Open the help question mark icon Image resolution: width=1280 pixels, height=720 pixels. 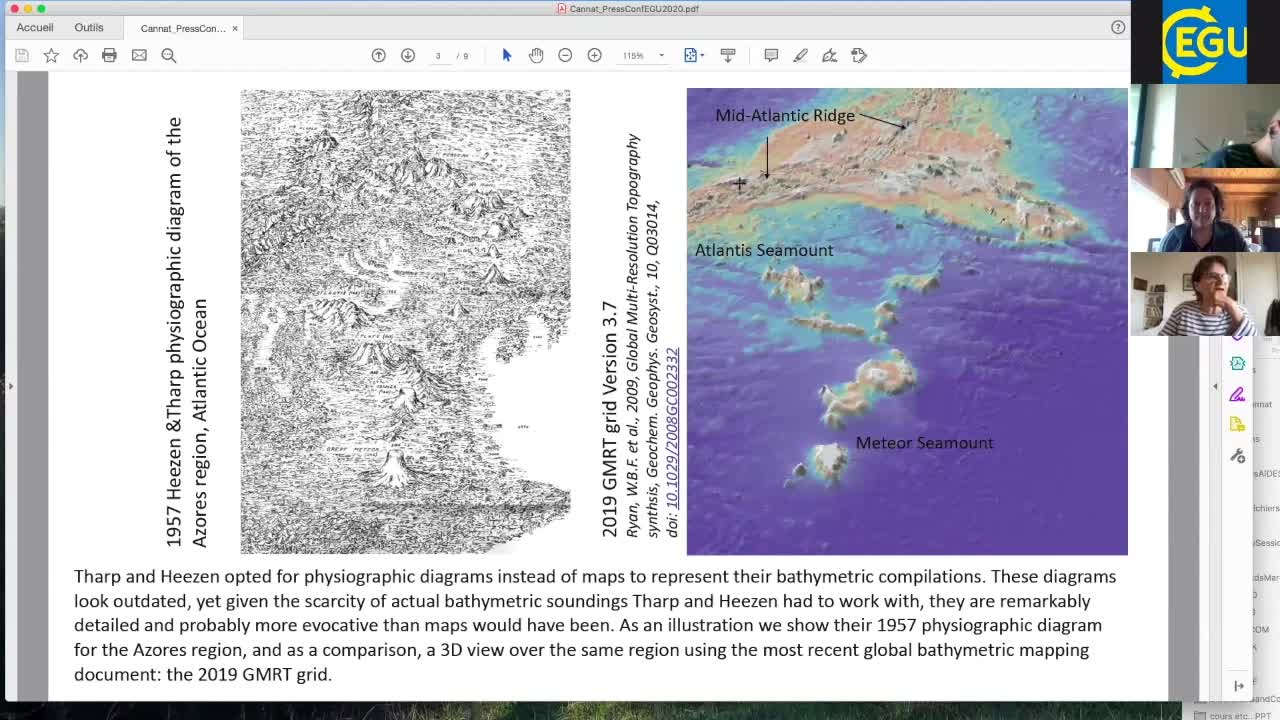click(1118, 27)
